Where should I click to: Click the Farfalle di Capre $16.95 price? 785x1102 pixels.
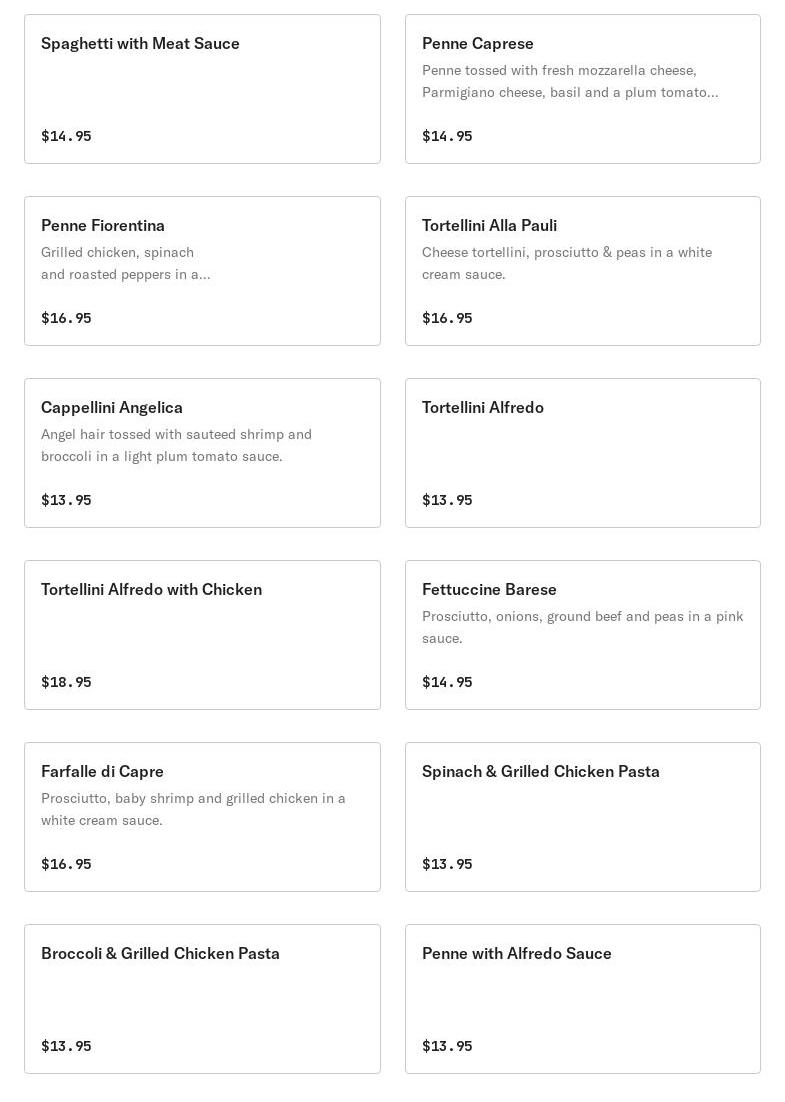[66, 864]
